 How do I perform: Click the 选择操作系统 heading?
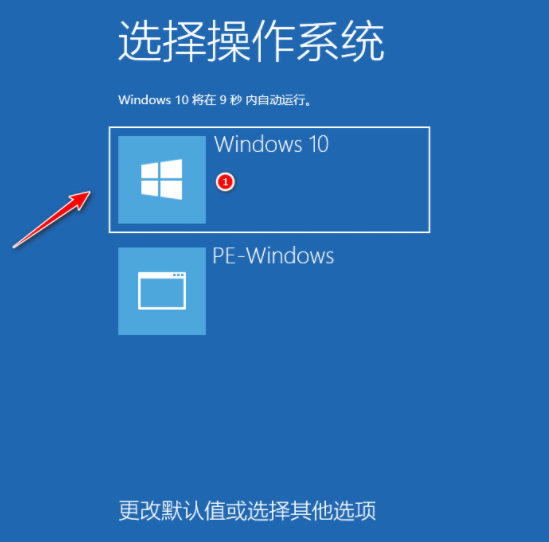click(251, 41)
